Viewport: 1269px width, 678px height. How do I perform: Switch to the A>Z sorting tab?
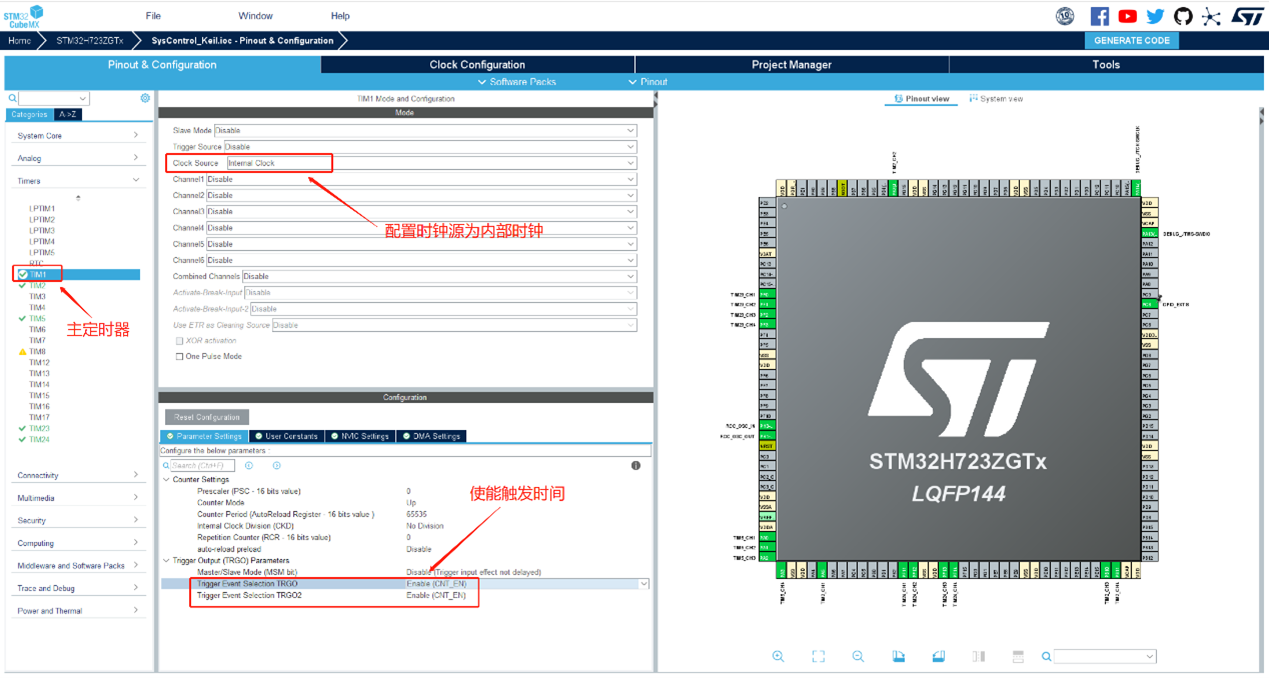coord(67,115)
